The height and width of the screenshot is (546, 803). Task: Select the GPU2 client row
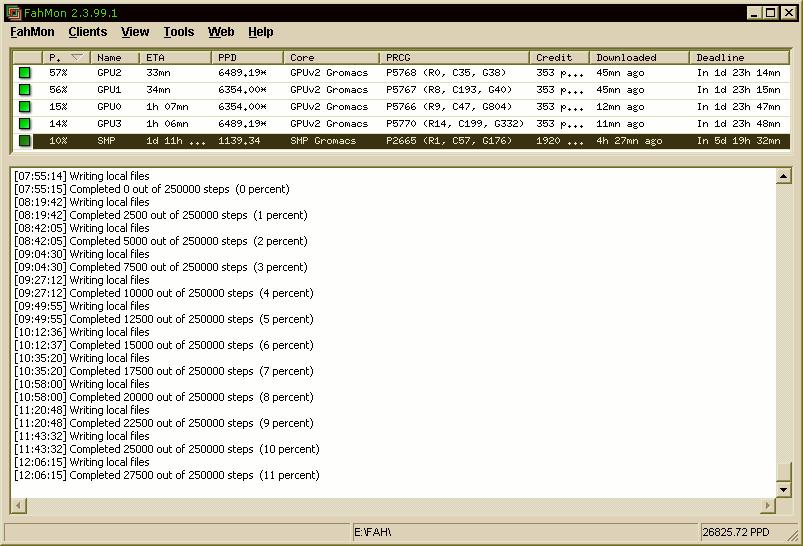click(x=401, y=73)
